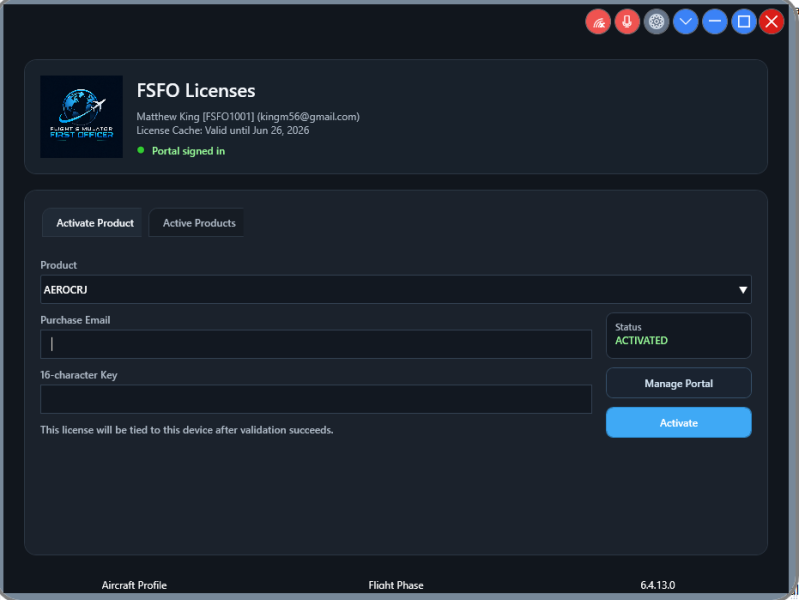Maximize the window with the blue square button

[743, 22]
